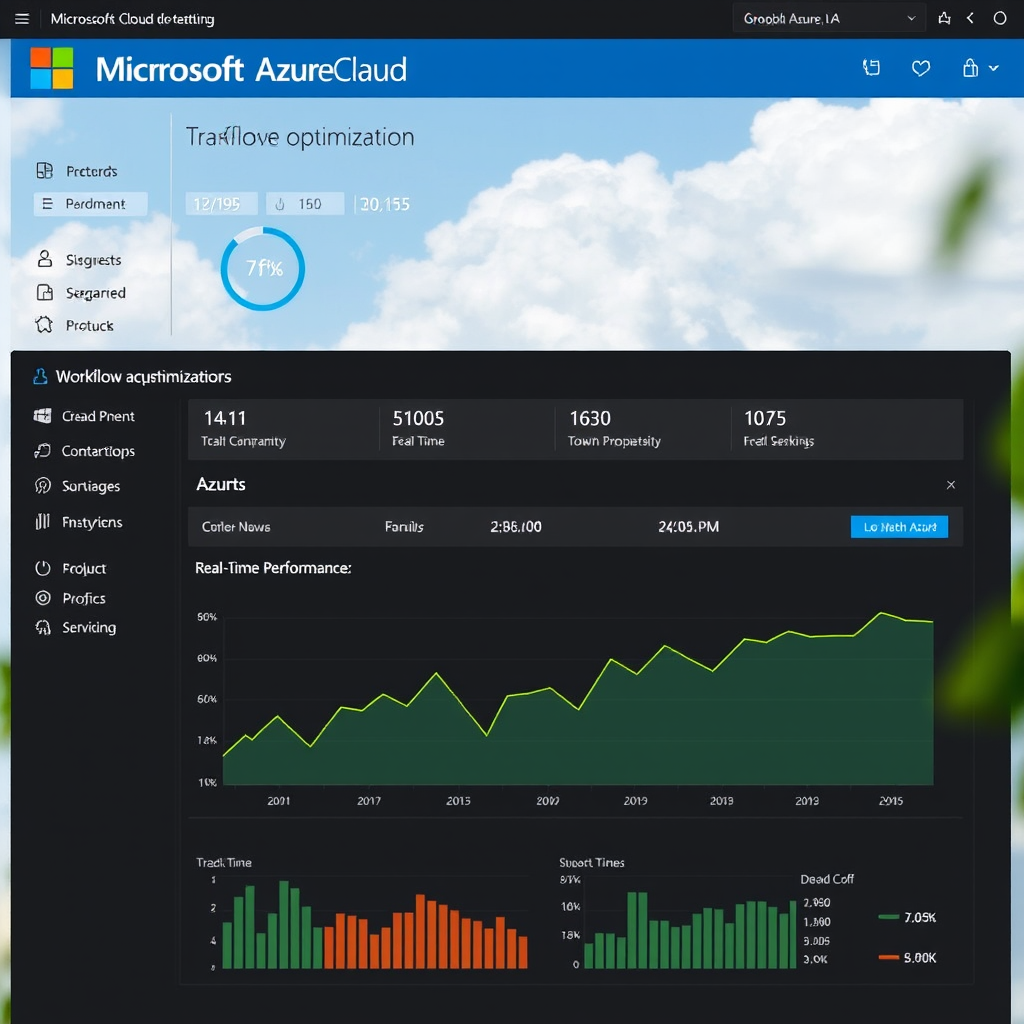The image size is (1024, 1024).
Task: Click the 20,155 value
Action: tap(385, 204)
